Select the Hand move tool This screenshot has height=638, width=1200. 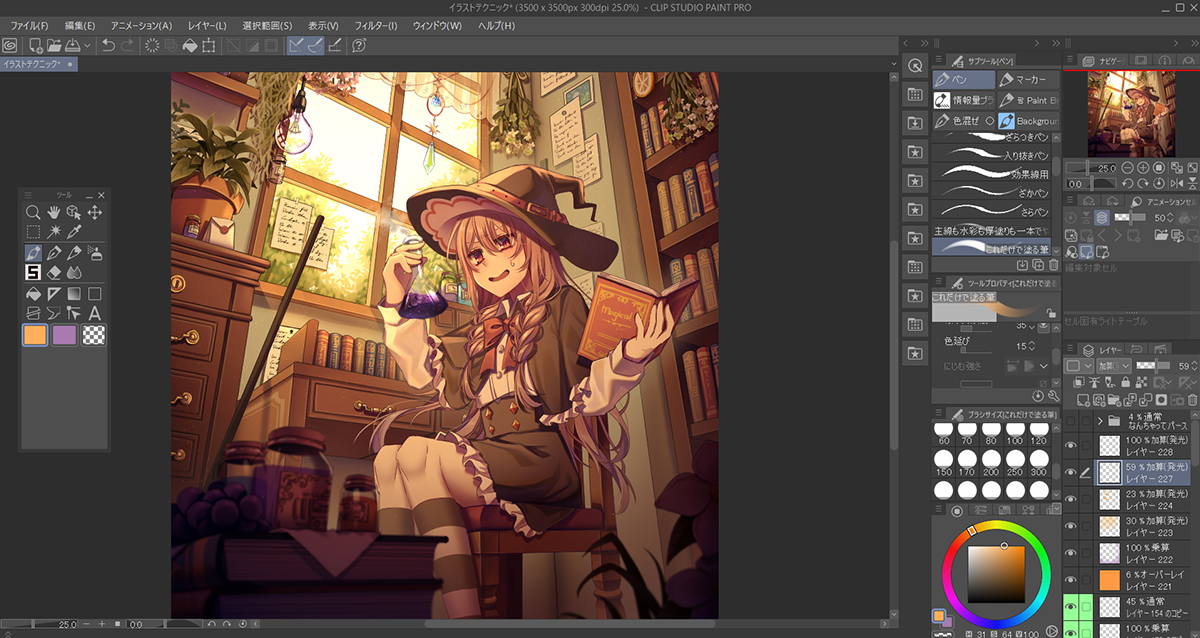point(54,212)
